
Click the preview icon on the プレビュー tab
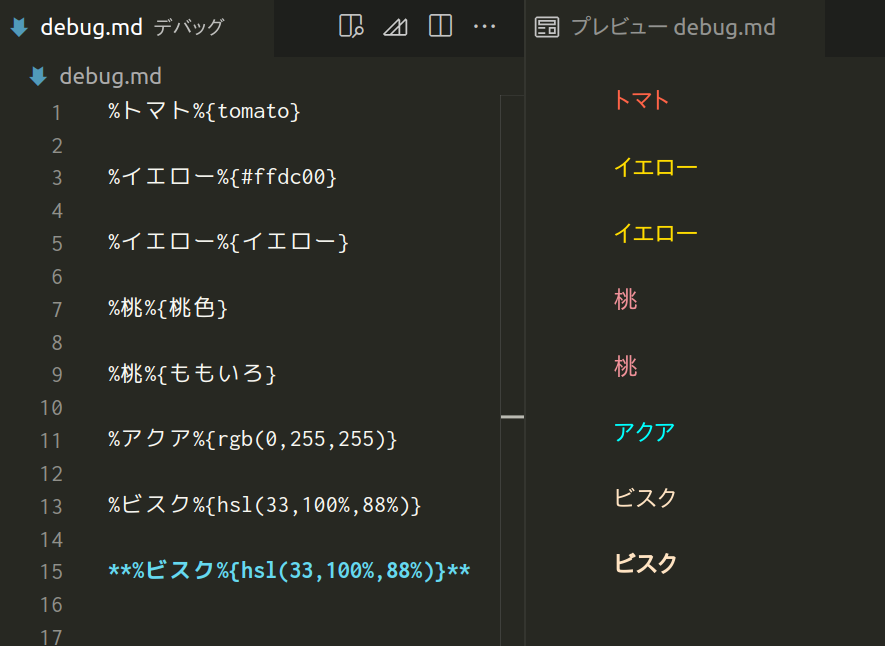[547, 27]
